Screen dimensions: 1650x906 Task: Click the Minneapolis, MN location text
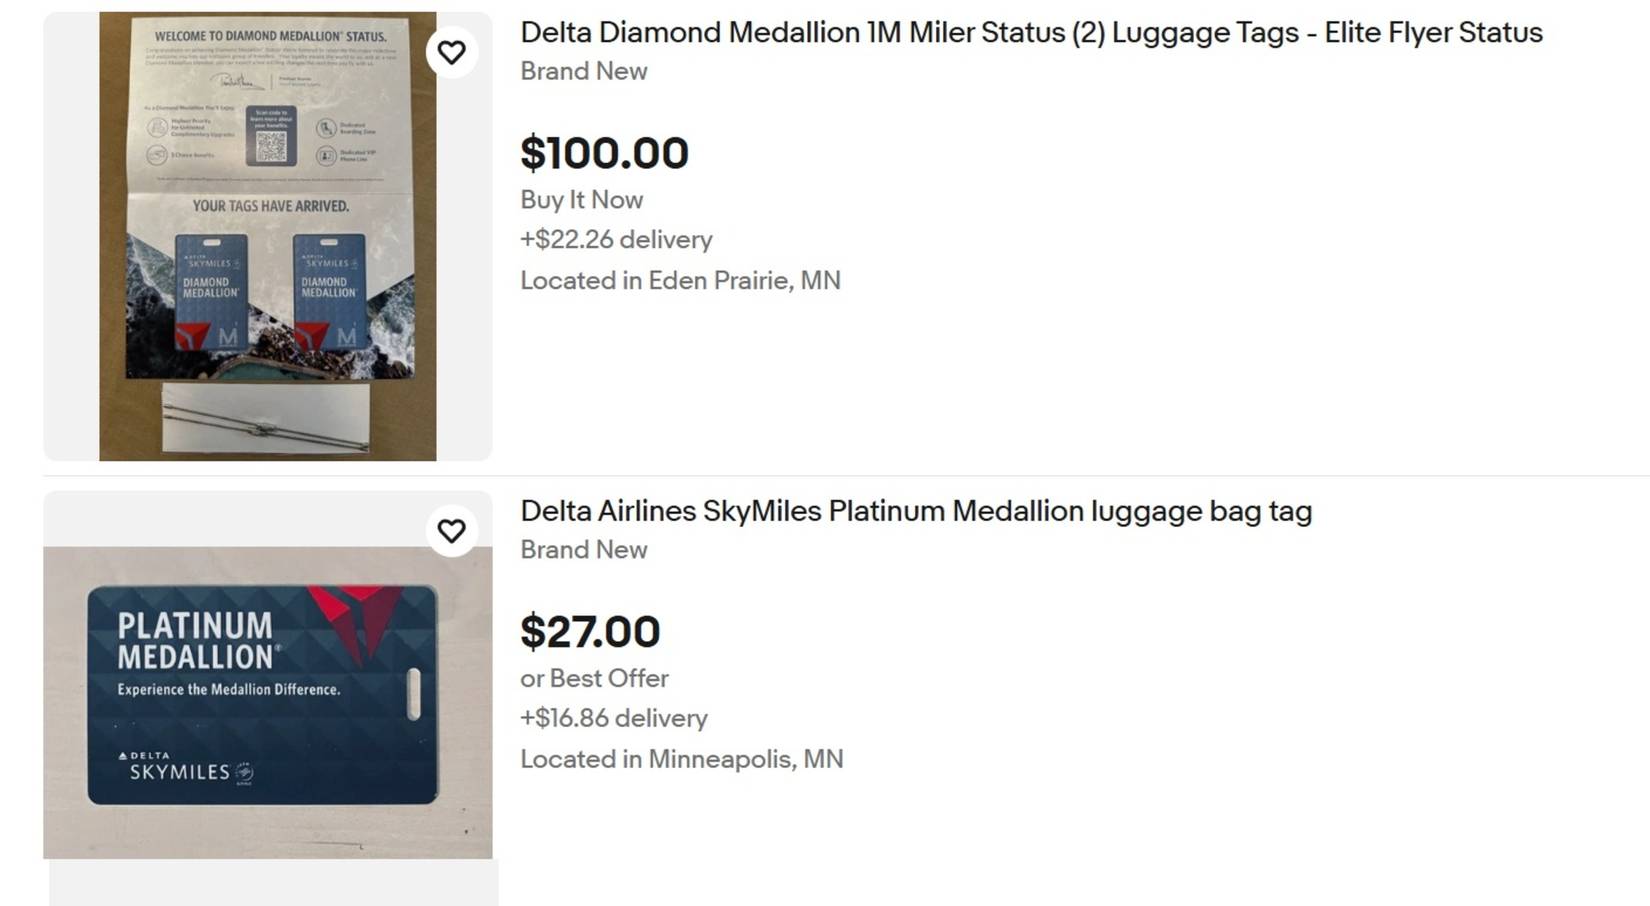[682, 759]
